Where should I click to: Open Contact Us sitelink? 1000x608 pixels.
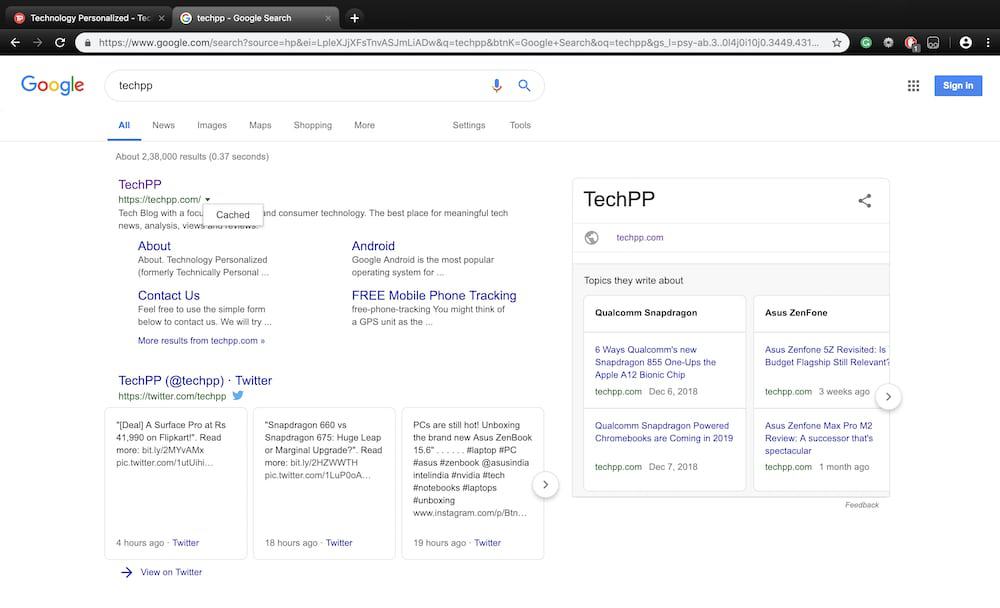tap(168, 295)
